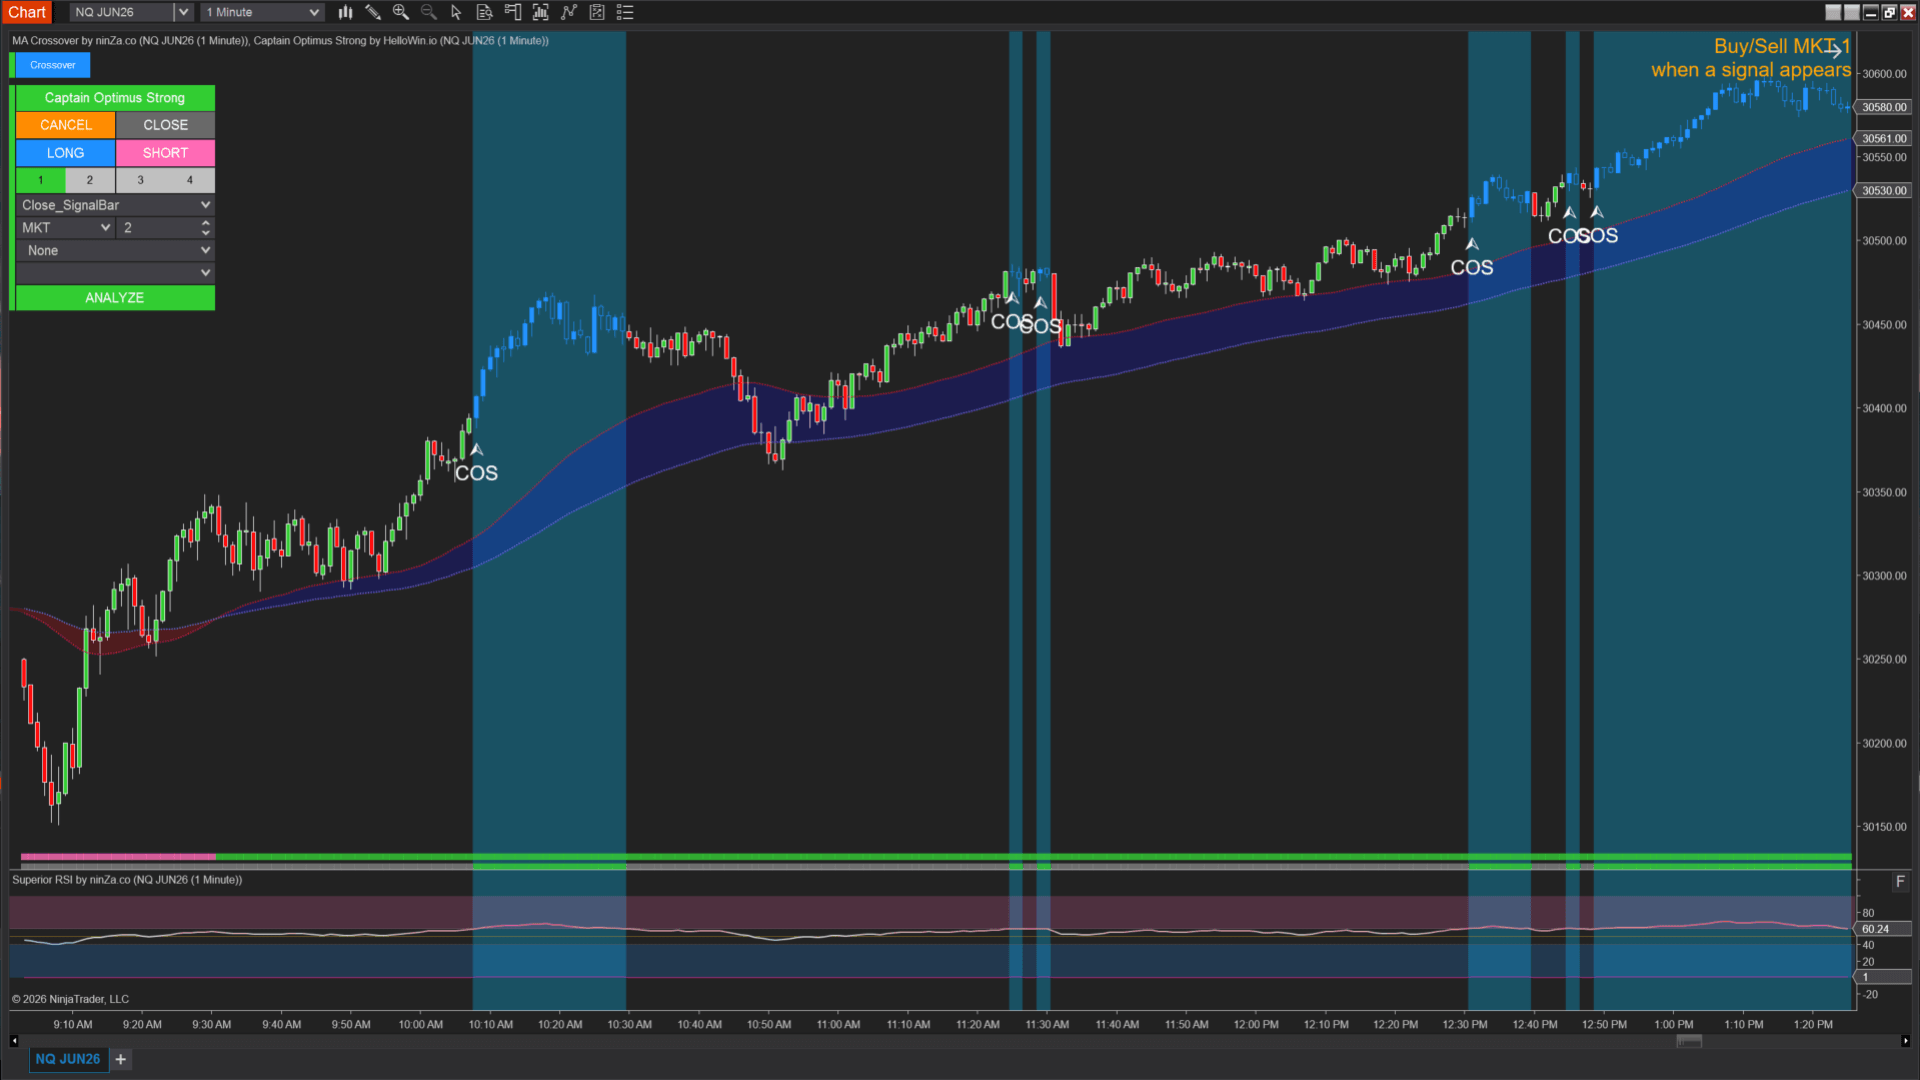Click the 60.24 RSI value marker
Viewport: 1920px width, 1080px height.
pyautogui.click(x=1884, y=929)
